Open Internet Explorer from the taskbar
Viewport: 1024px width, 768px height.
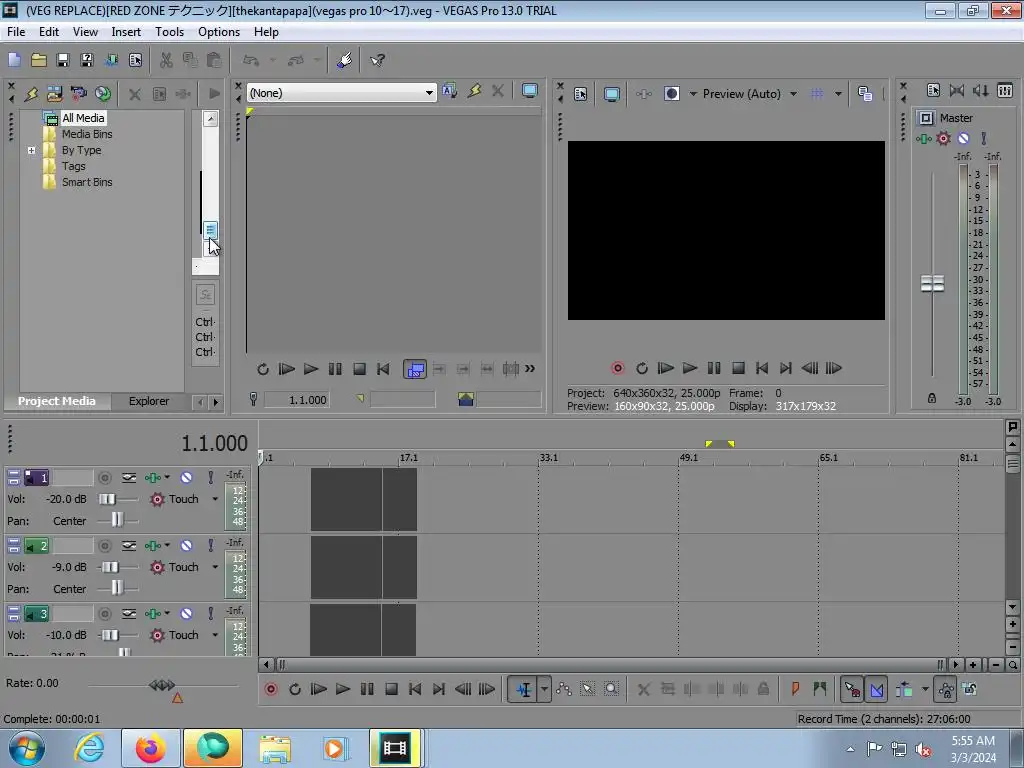pyautogui.click(x=89, y=748)
